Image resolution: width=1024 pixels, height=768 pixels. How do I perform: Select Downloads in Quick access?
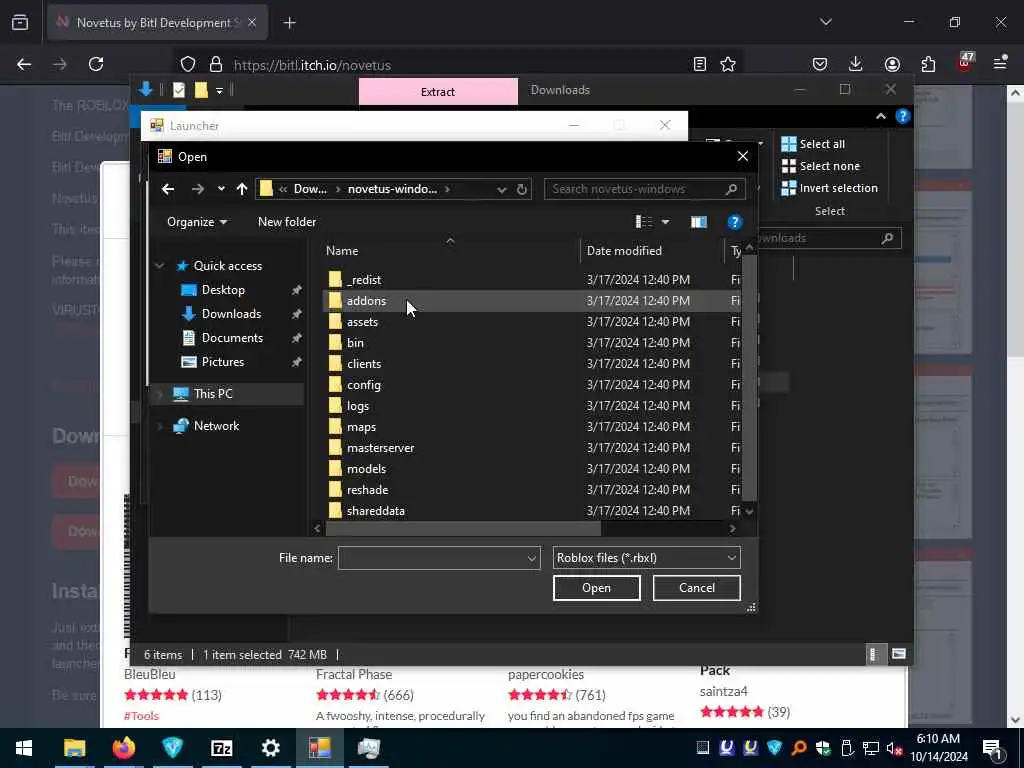[231, 314]
